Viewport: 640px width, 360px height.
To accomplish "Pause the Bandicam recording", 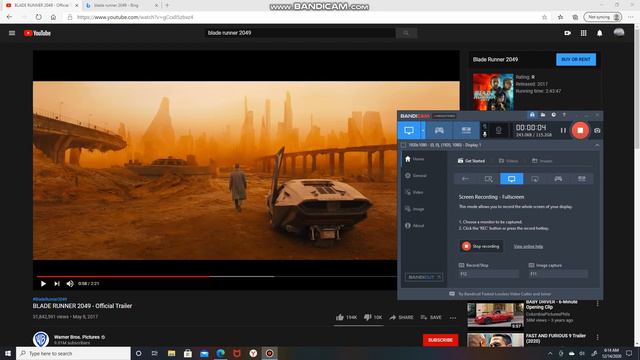I will click(563, 131).
